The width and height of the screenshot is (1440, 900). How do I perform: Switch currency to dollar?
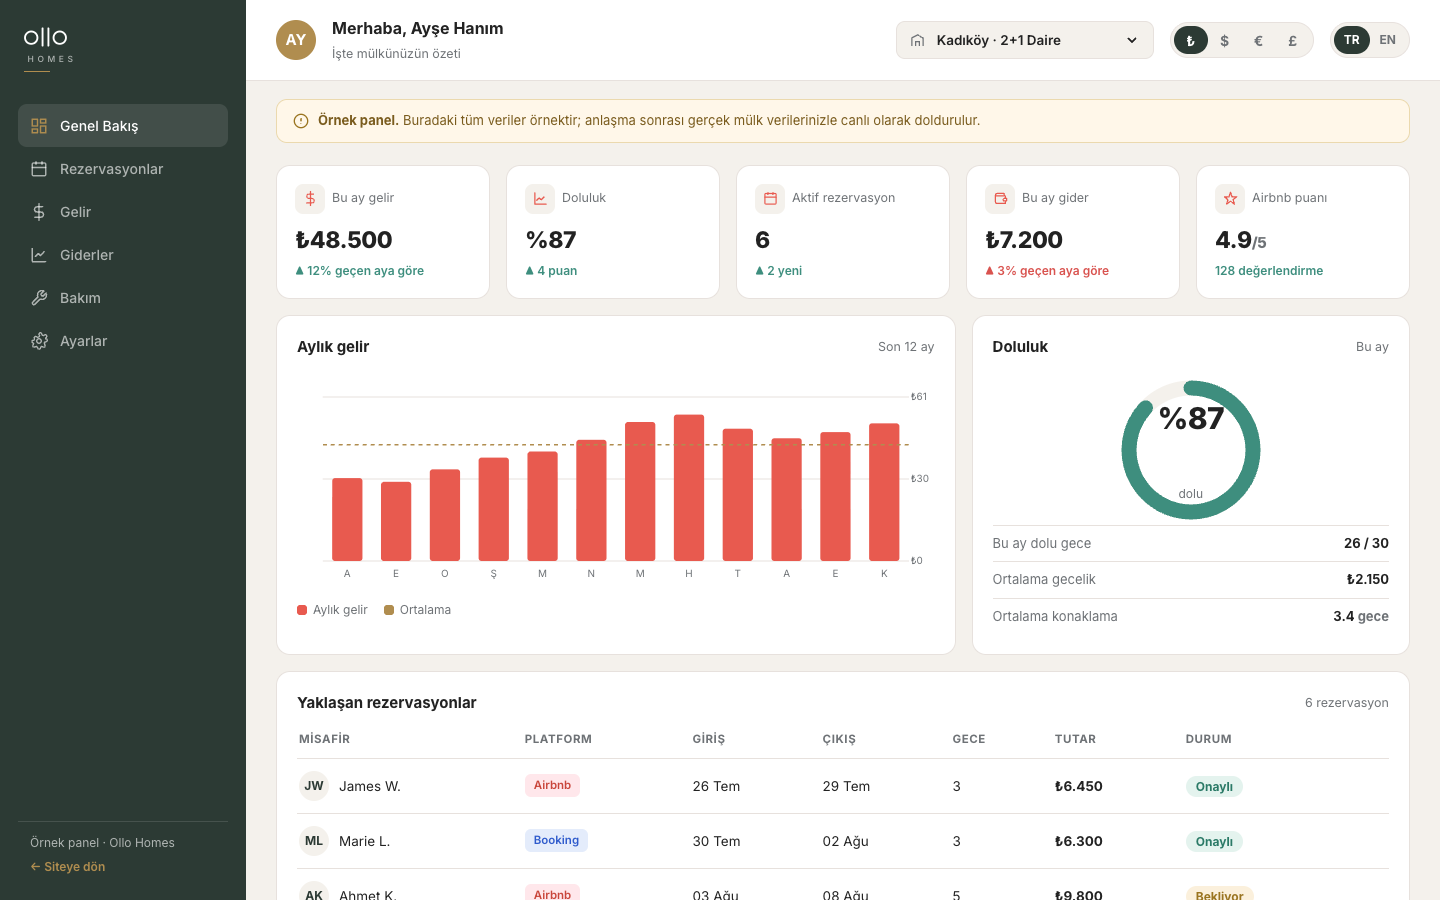coord(1224,40)
